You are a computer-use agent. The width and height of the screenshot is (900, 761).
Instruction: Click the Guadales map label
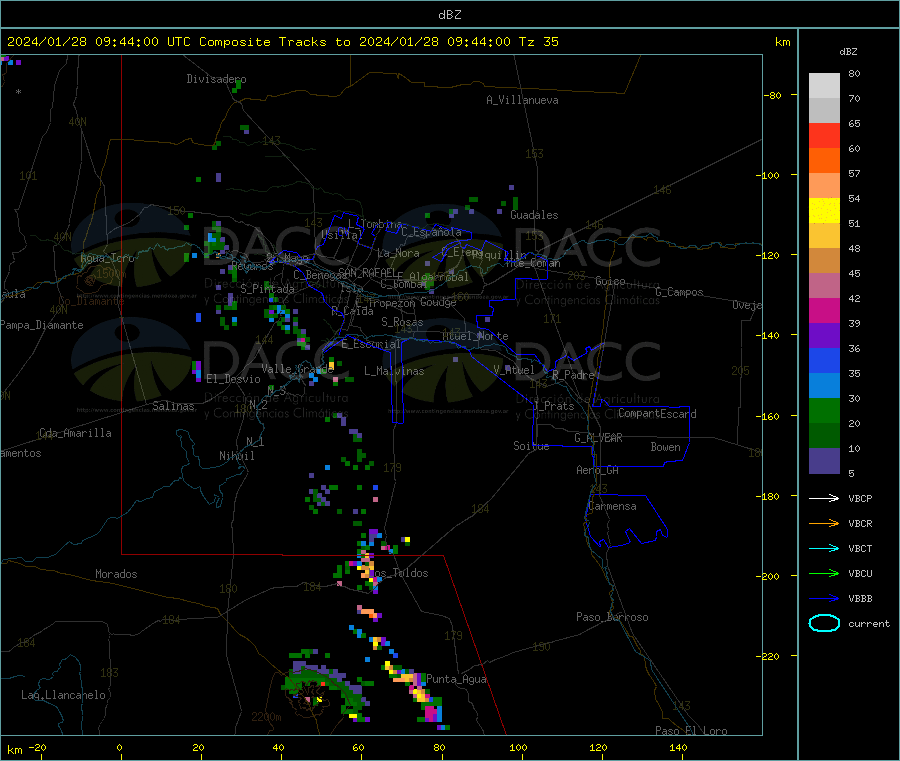(534, 215)
